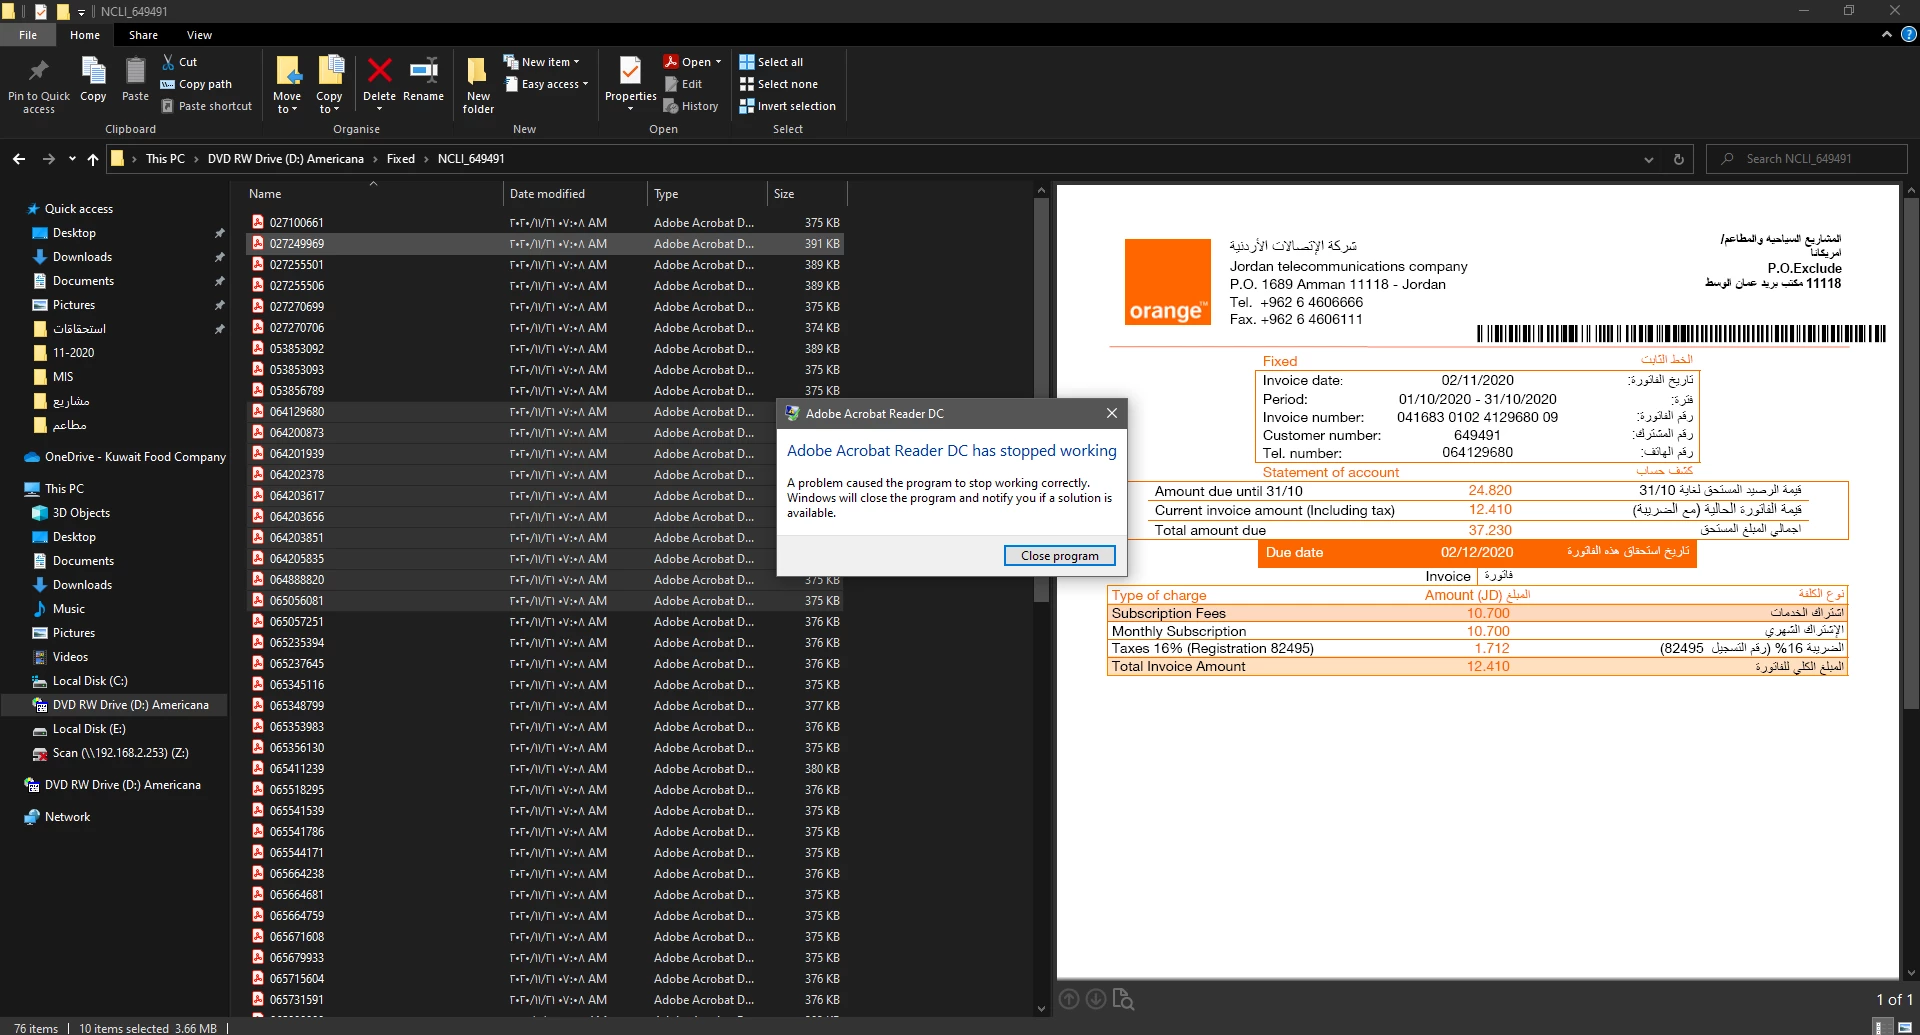The height and width of the screenshot is (1035, 1920).
Task: Select 3D Objects in navigation pane
Action: click(81, 513)
